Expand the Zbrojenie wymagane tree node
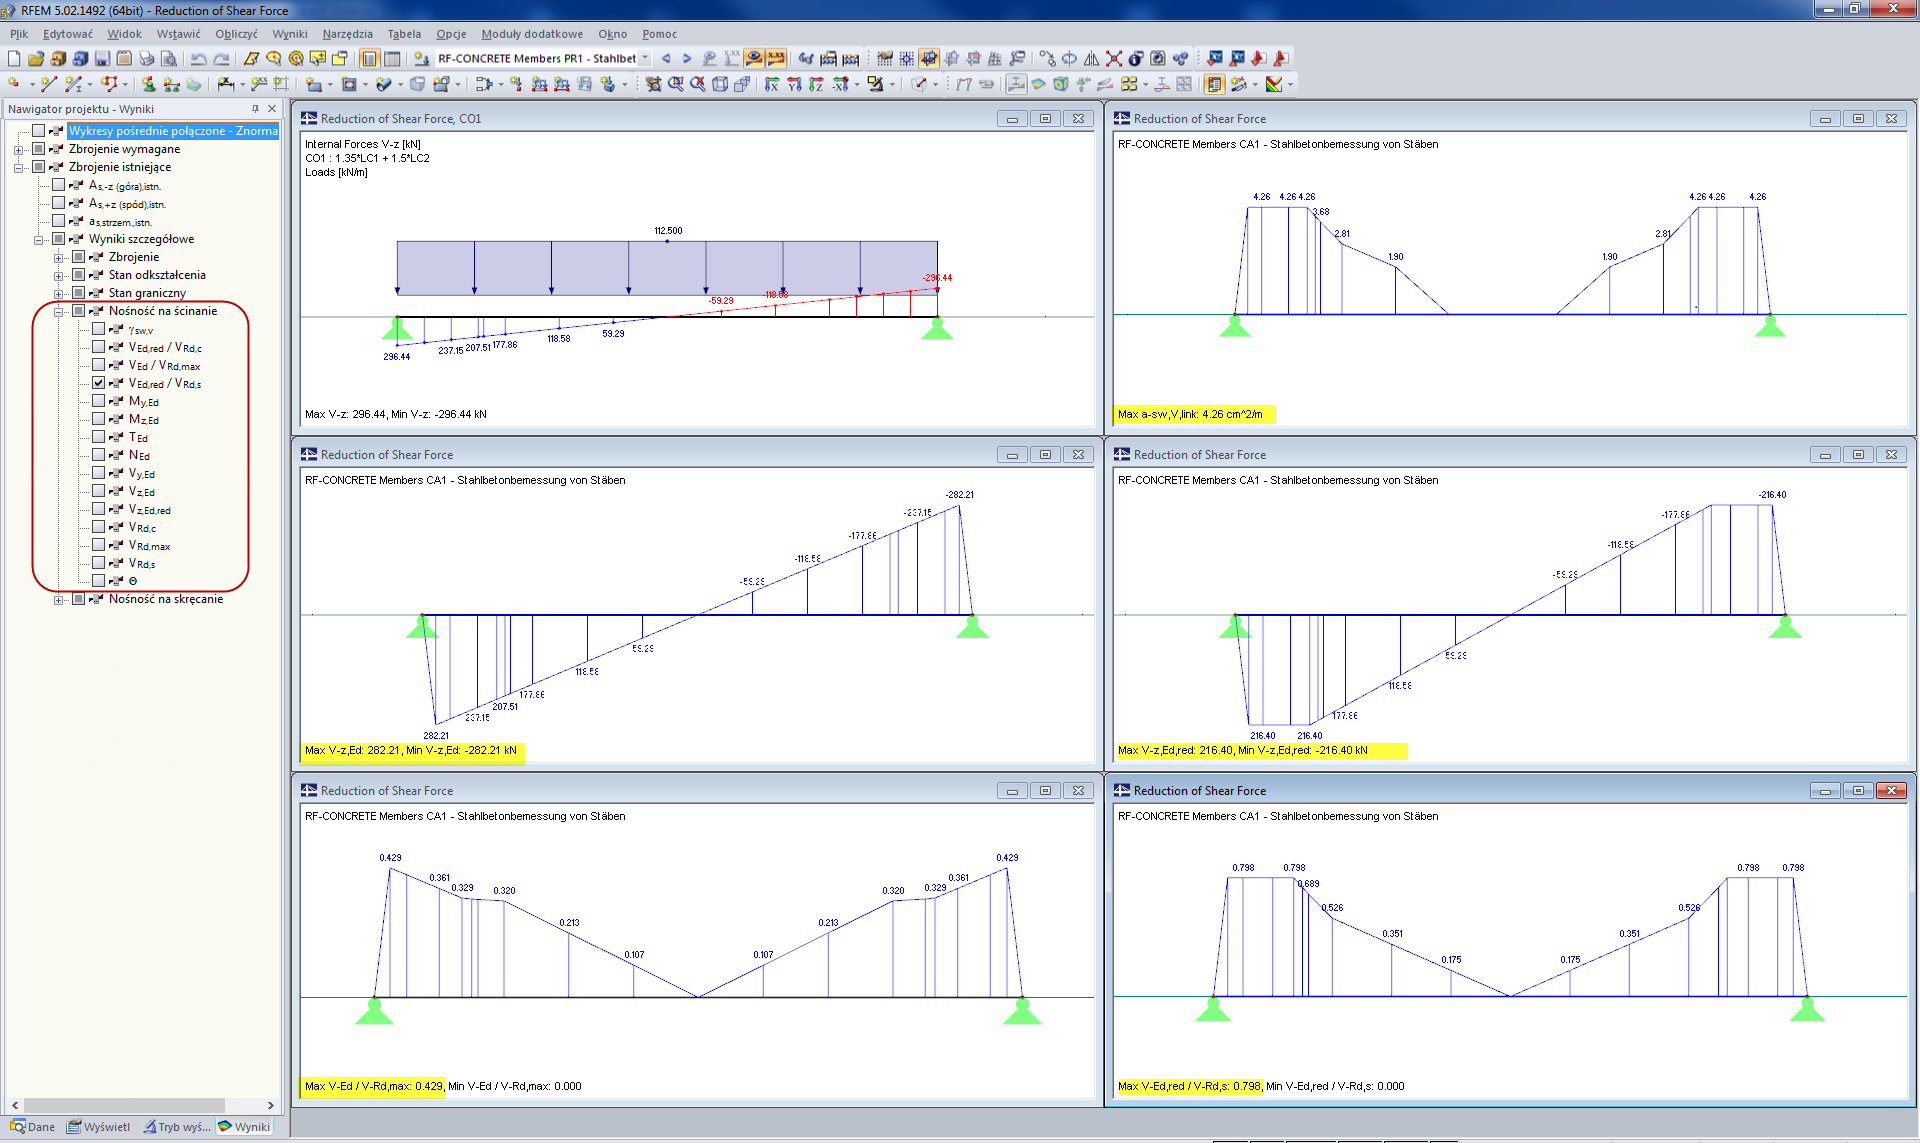The image size is (1920, 1143). (x=18, y=150)
